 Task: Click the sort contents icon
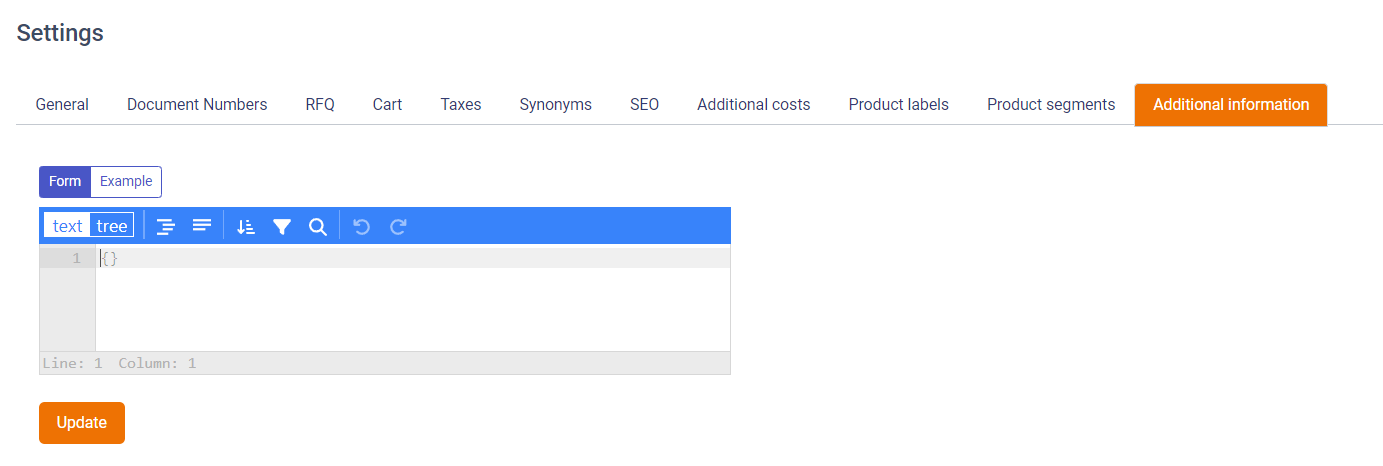point(246,226)
